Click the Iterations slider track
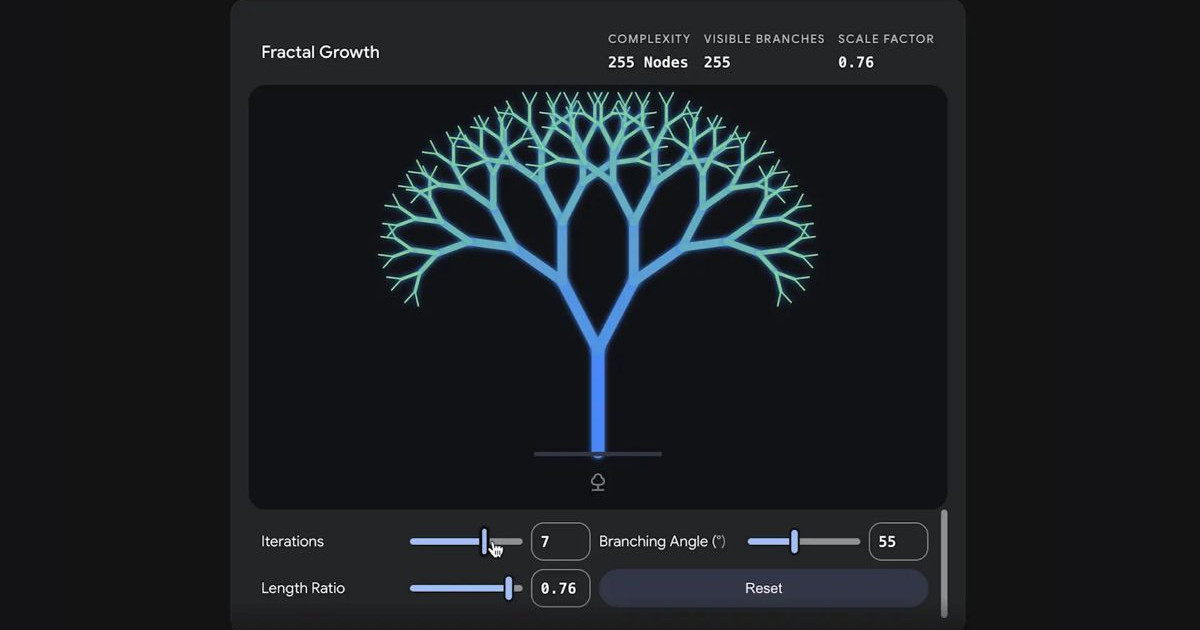Image resolution: width=1200 pixels, height=630 pixels. [466, 541]
